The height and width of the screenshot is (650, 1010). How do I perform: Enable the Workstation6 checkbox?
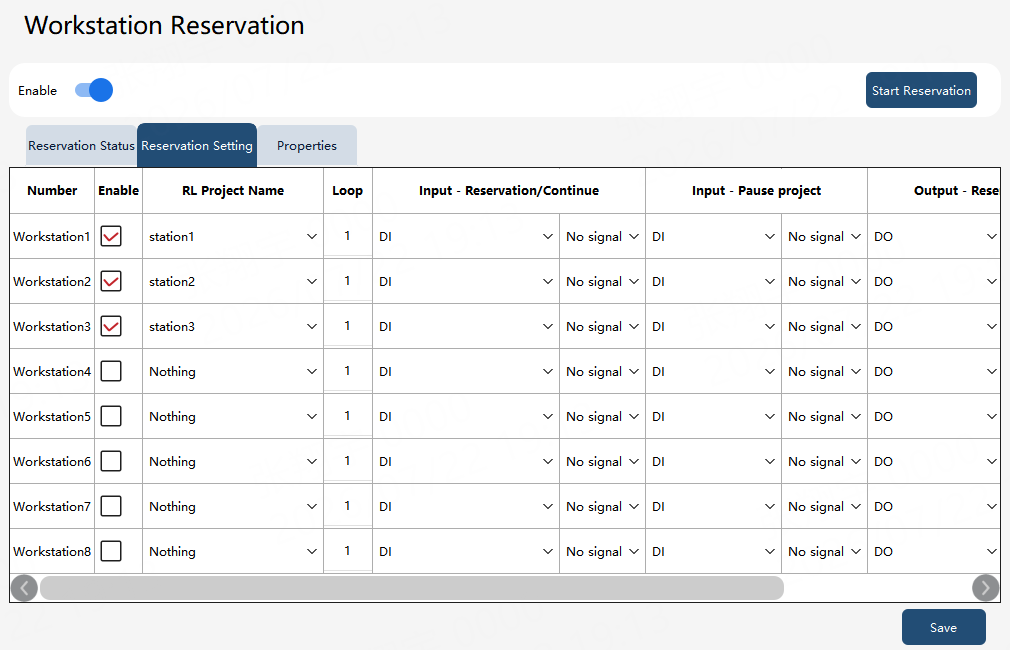111,461
